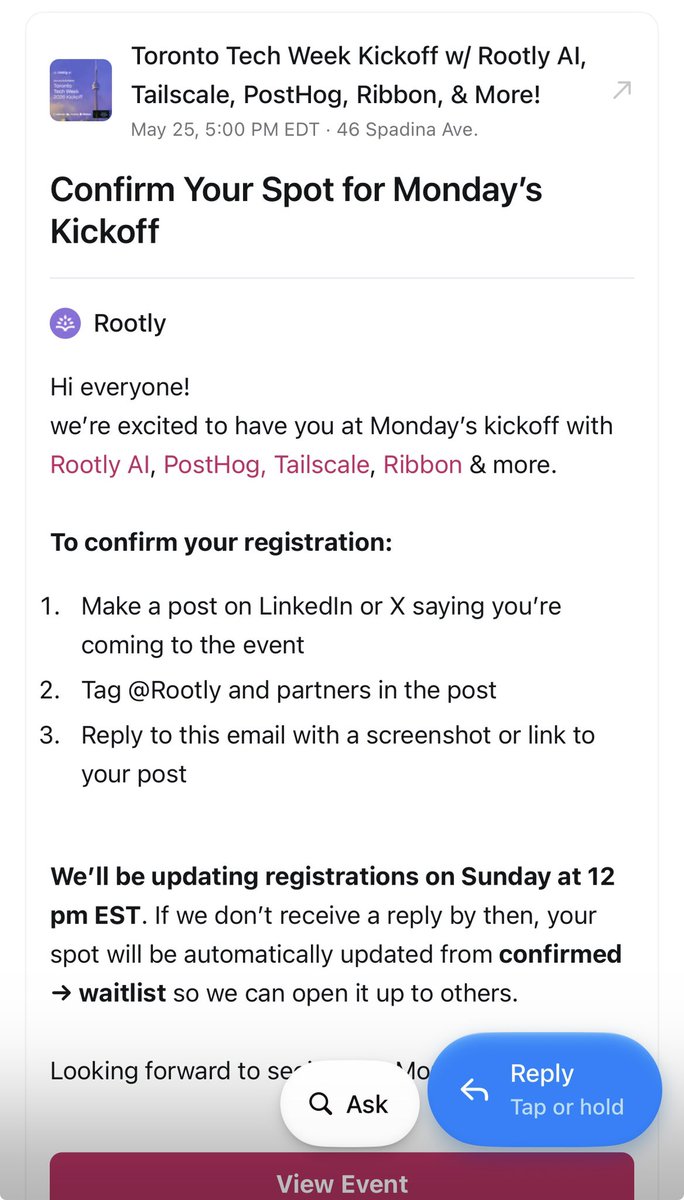The height and width of the screenshot is (1200, 684).
Task: Select the Toronto Tech Week Kickoff title
Action: click(x=358, y=75)
